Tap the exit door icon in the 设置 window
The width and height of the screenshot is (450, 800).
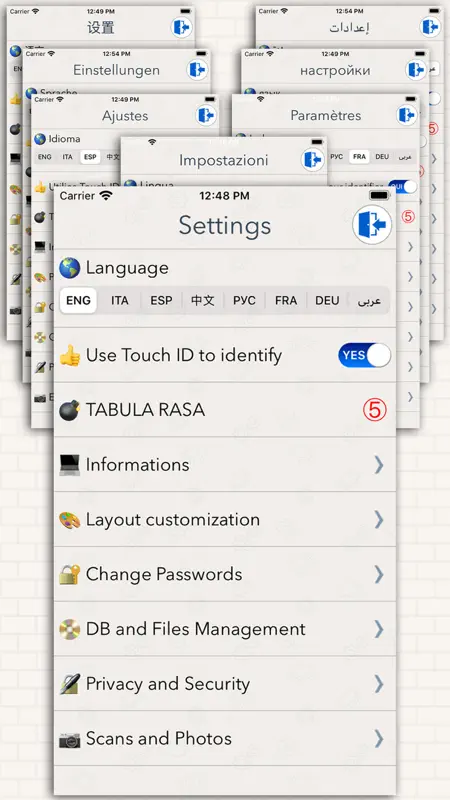182,27
